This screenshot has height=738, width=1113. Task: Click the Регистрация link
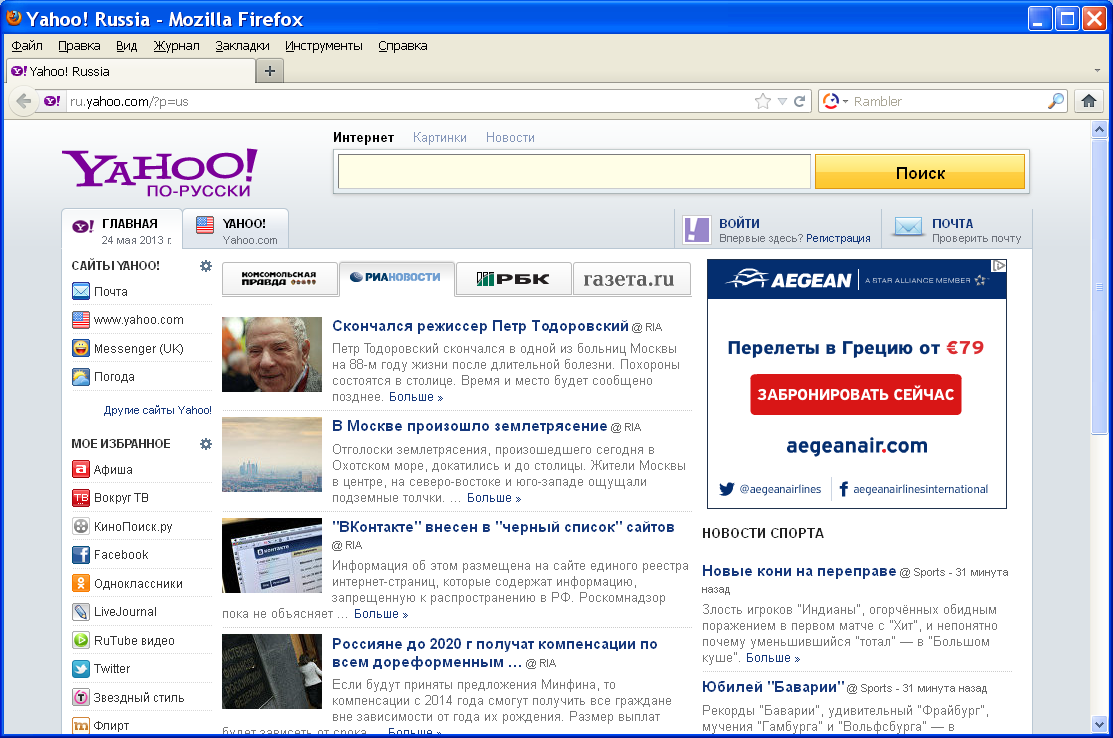coord(838,238)
